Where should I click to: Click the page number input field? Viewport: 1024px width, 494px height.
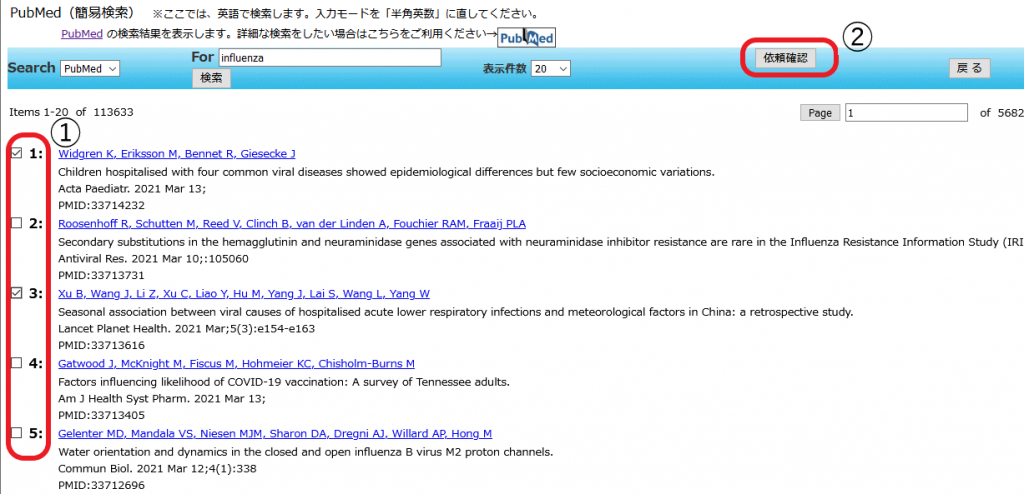click(x=906, y=112)
